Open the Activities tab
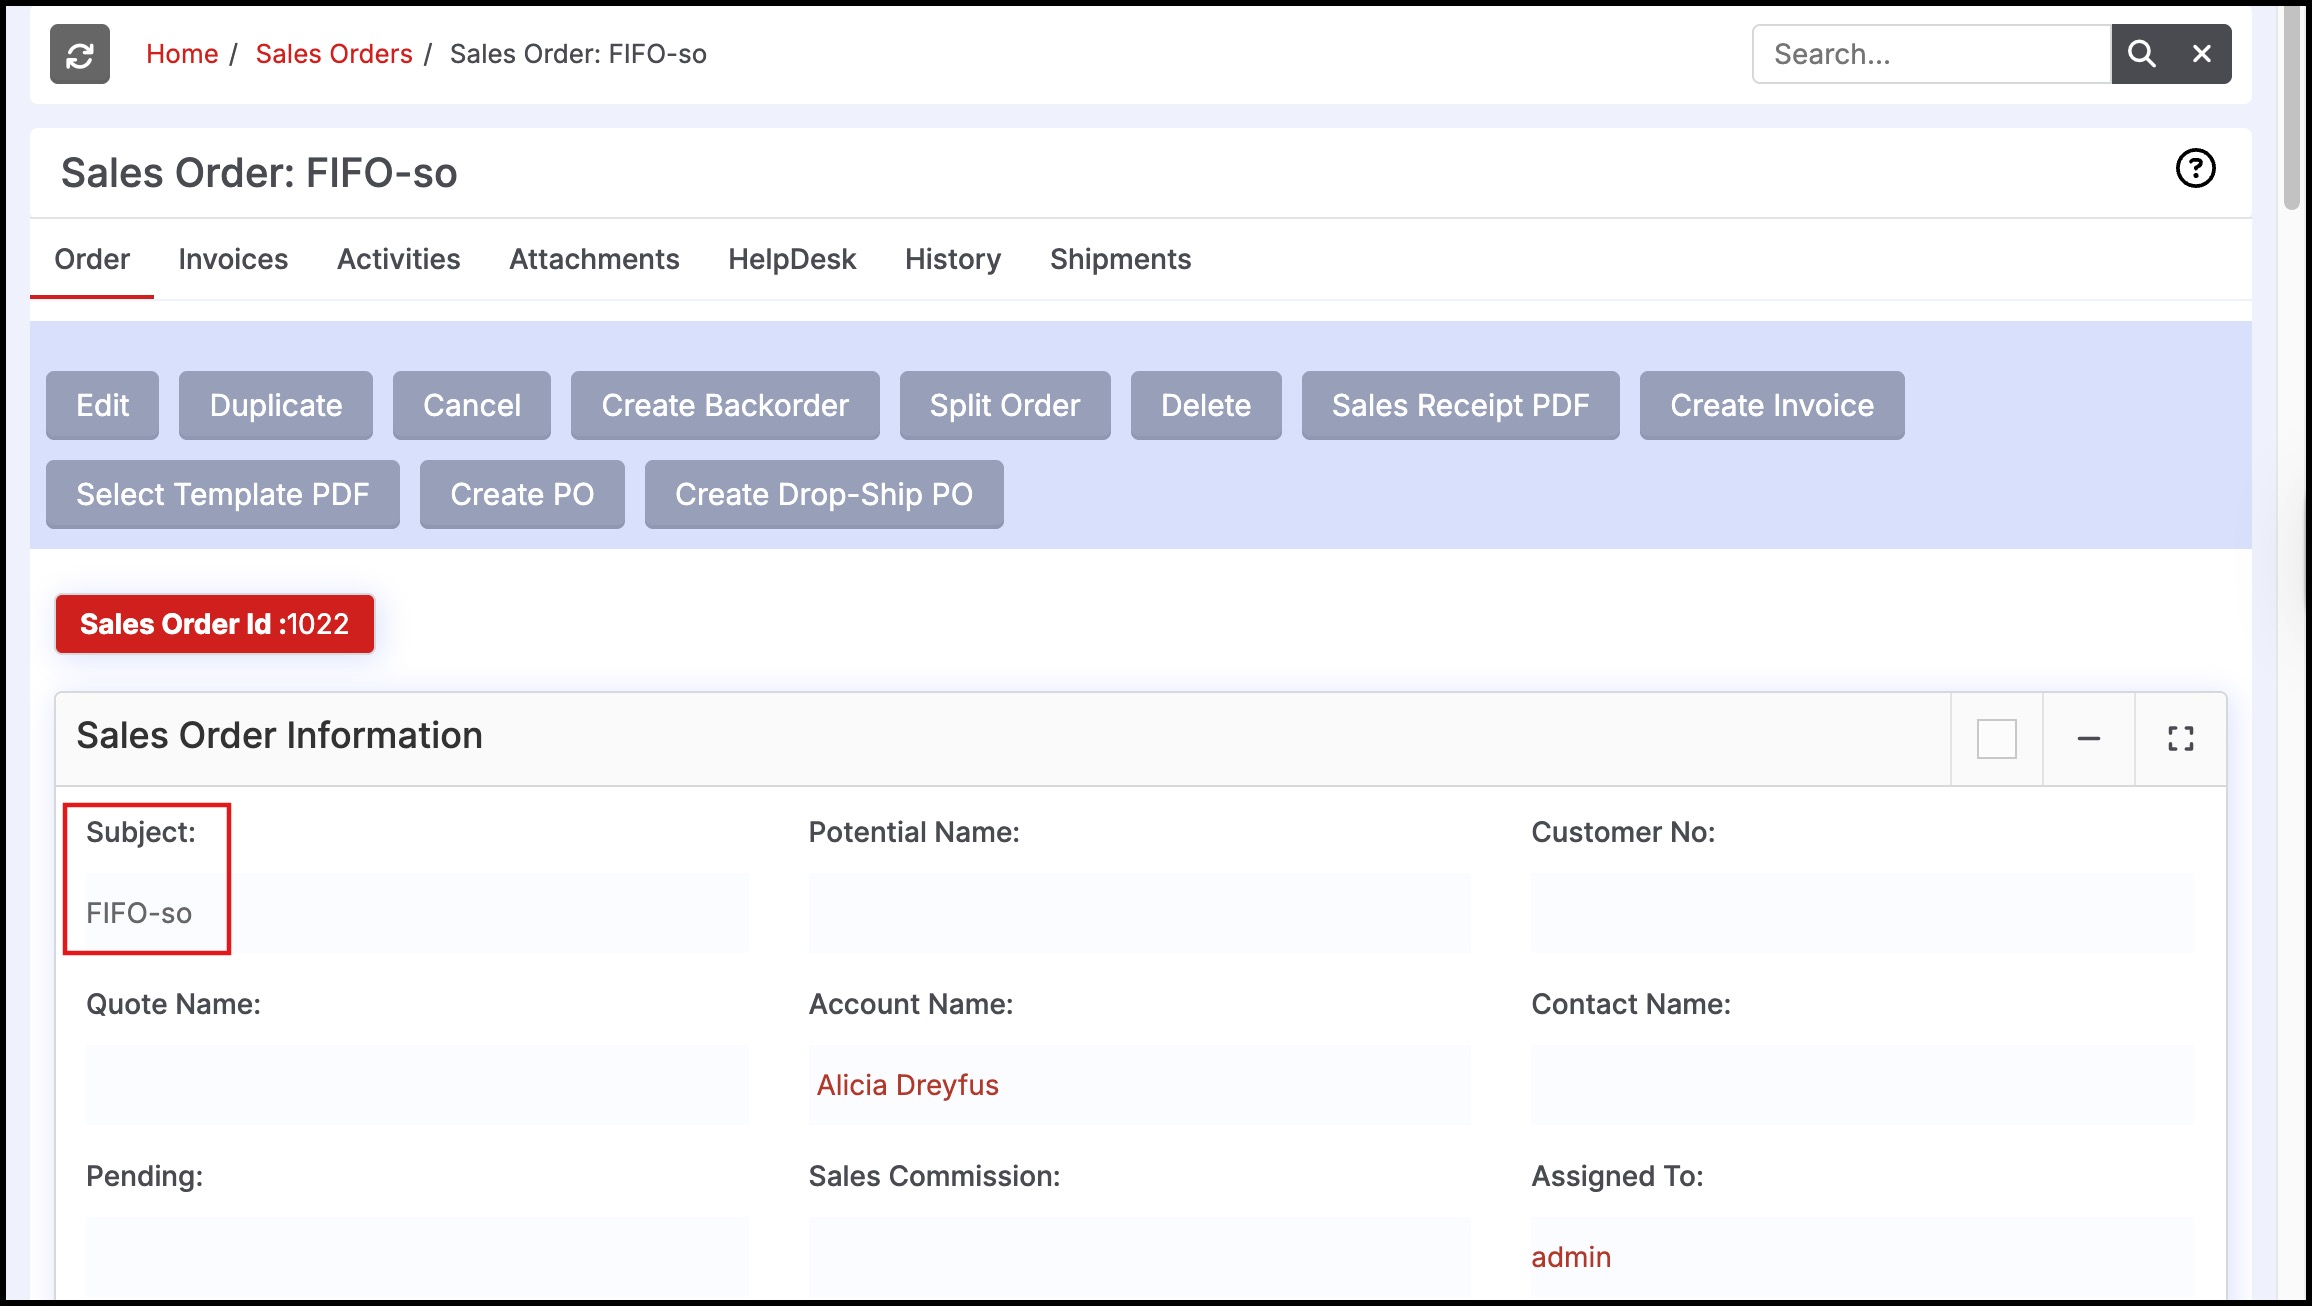The image size is (2312, 1306). (398, 259)
